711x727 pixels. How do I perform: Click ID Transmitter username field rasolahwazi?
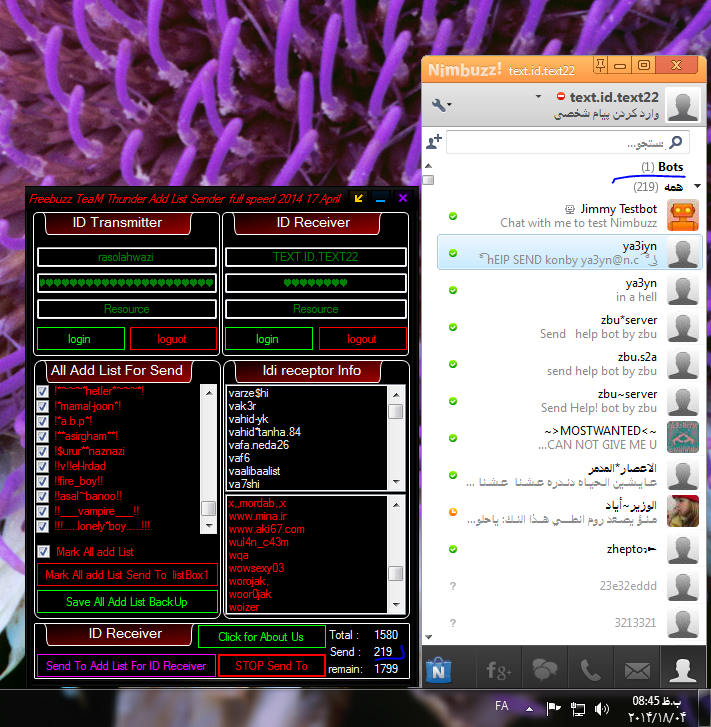(x=127, y=257)
